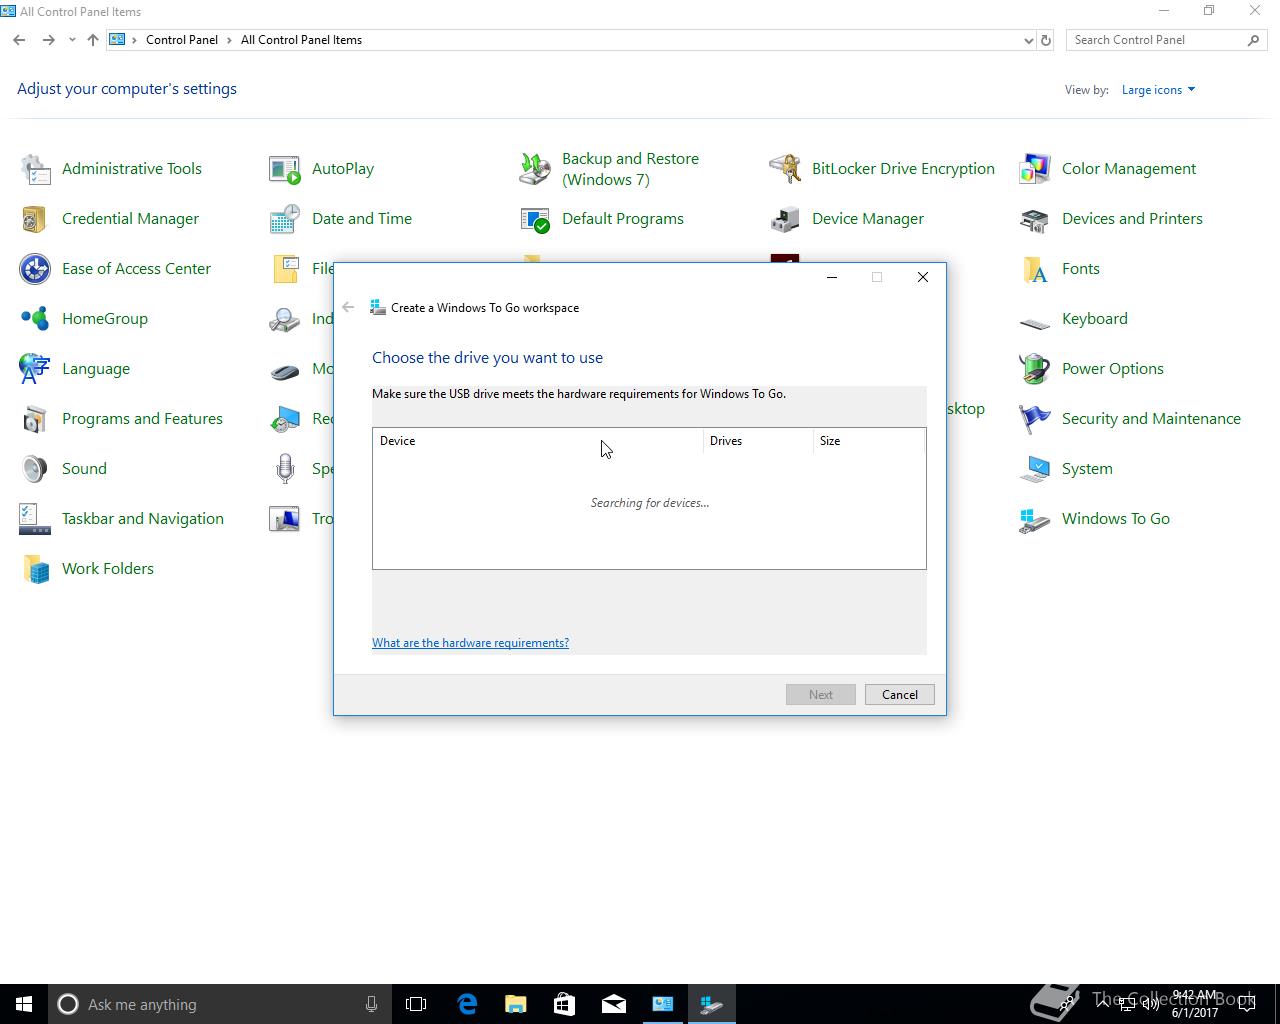Open the HomeGroup icon

[x=35, y=319]
